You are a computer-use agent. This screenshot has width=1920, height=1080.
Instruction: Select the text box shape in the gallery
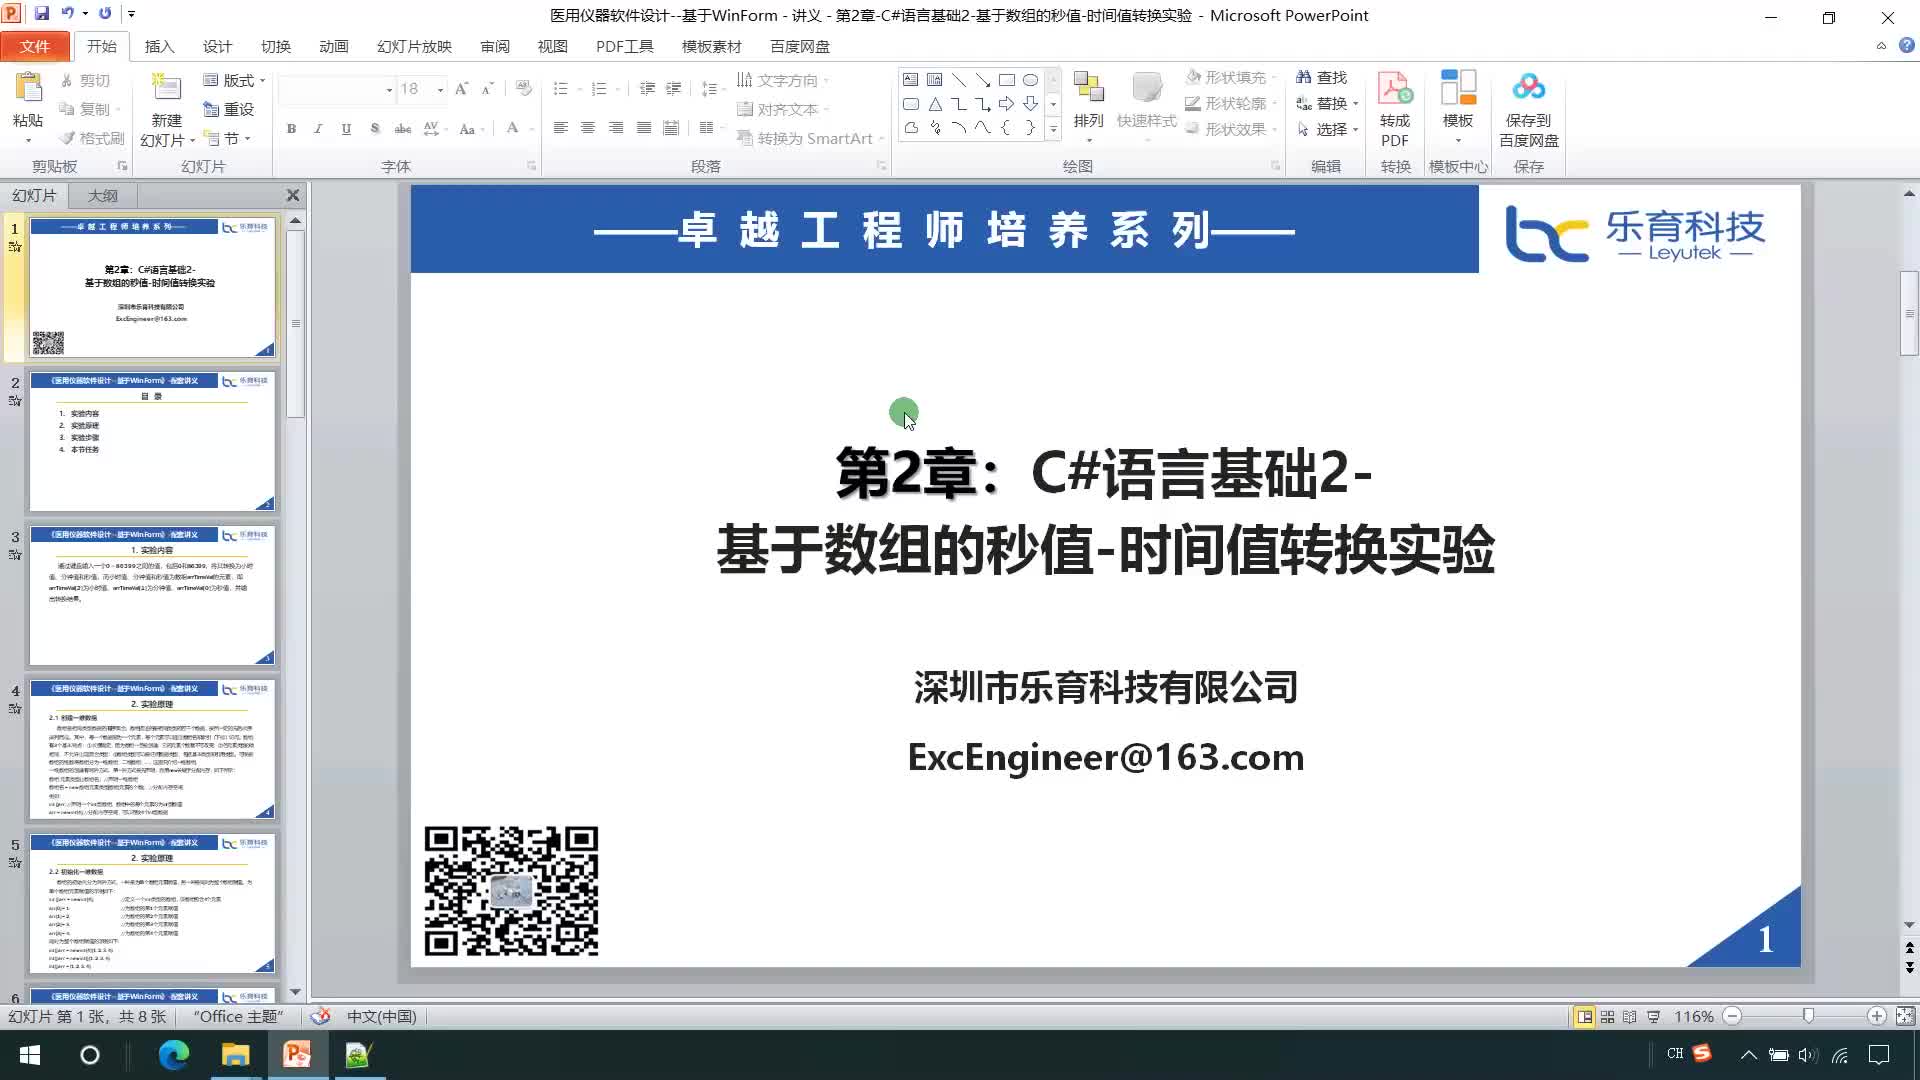pos(910,80)
